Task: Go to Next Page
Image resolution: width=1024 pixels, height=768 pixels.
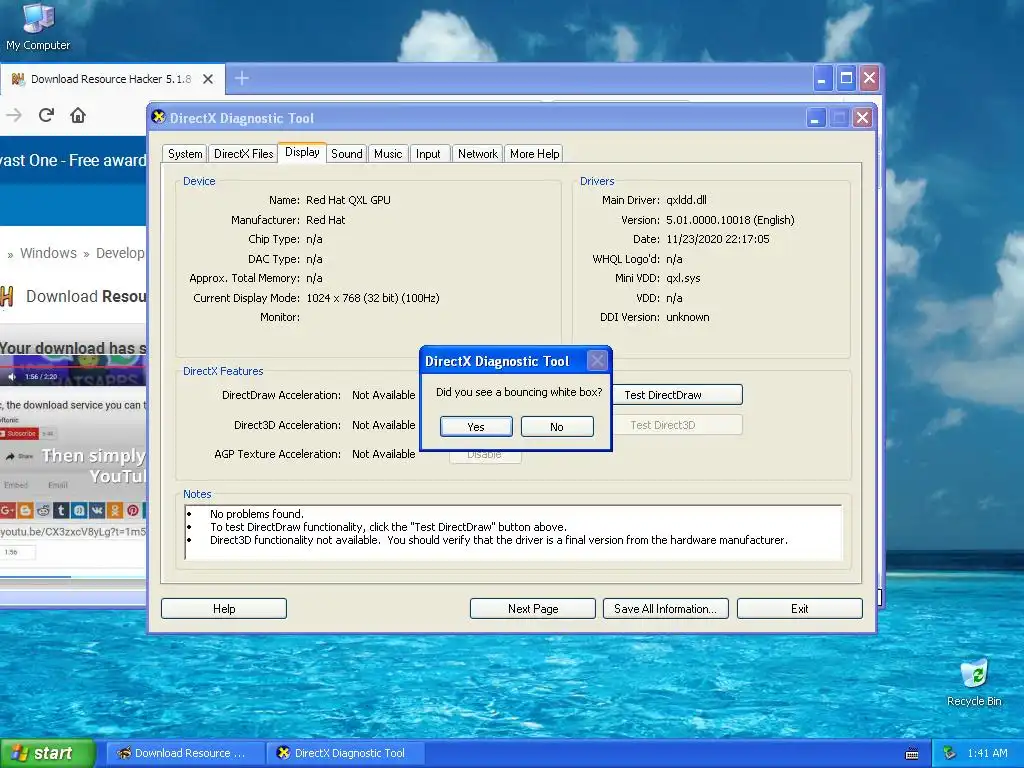Action: click(x=533, y=609)
